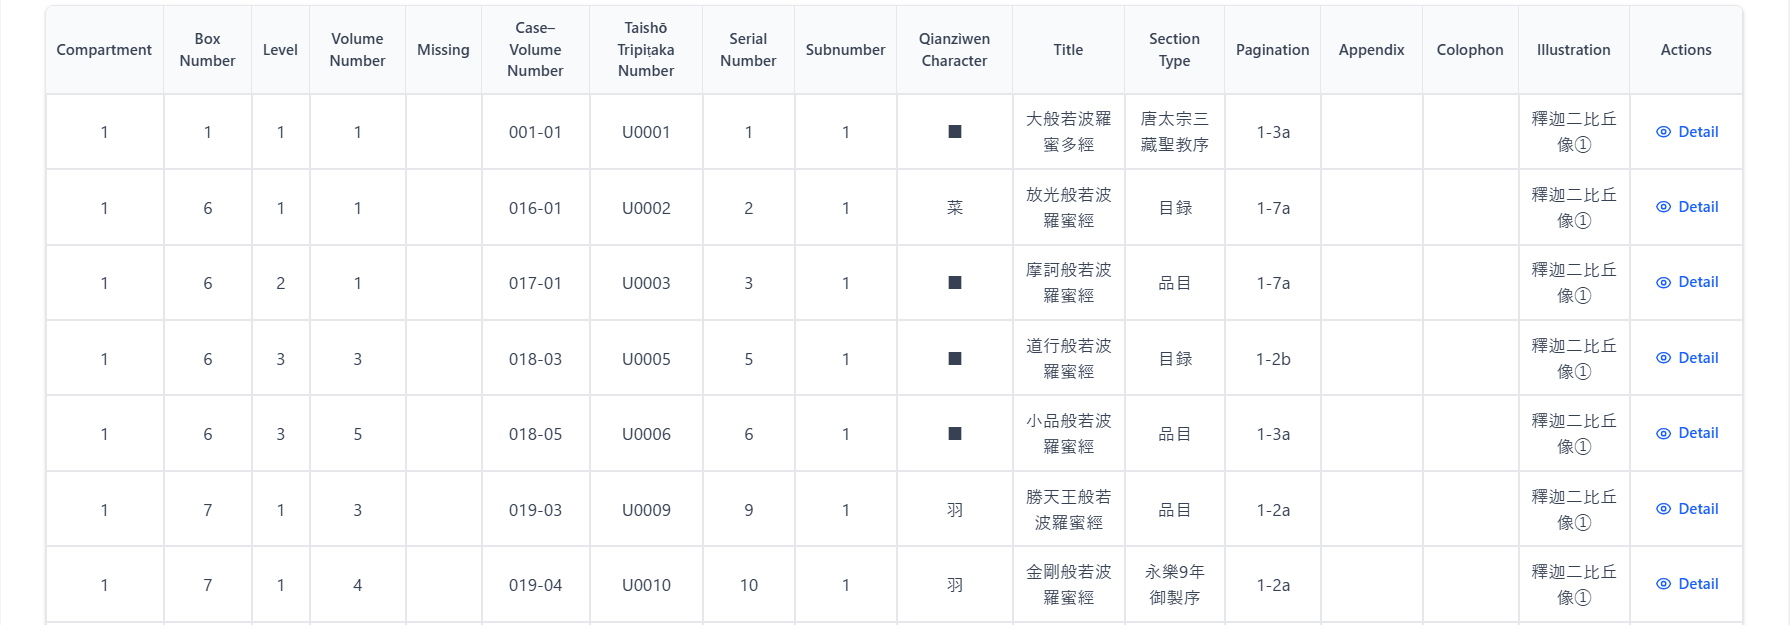Click the Taishō Tripiṭaka Number header
The image size is (1790, 625).
click(646, 50)
